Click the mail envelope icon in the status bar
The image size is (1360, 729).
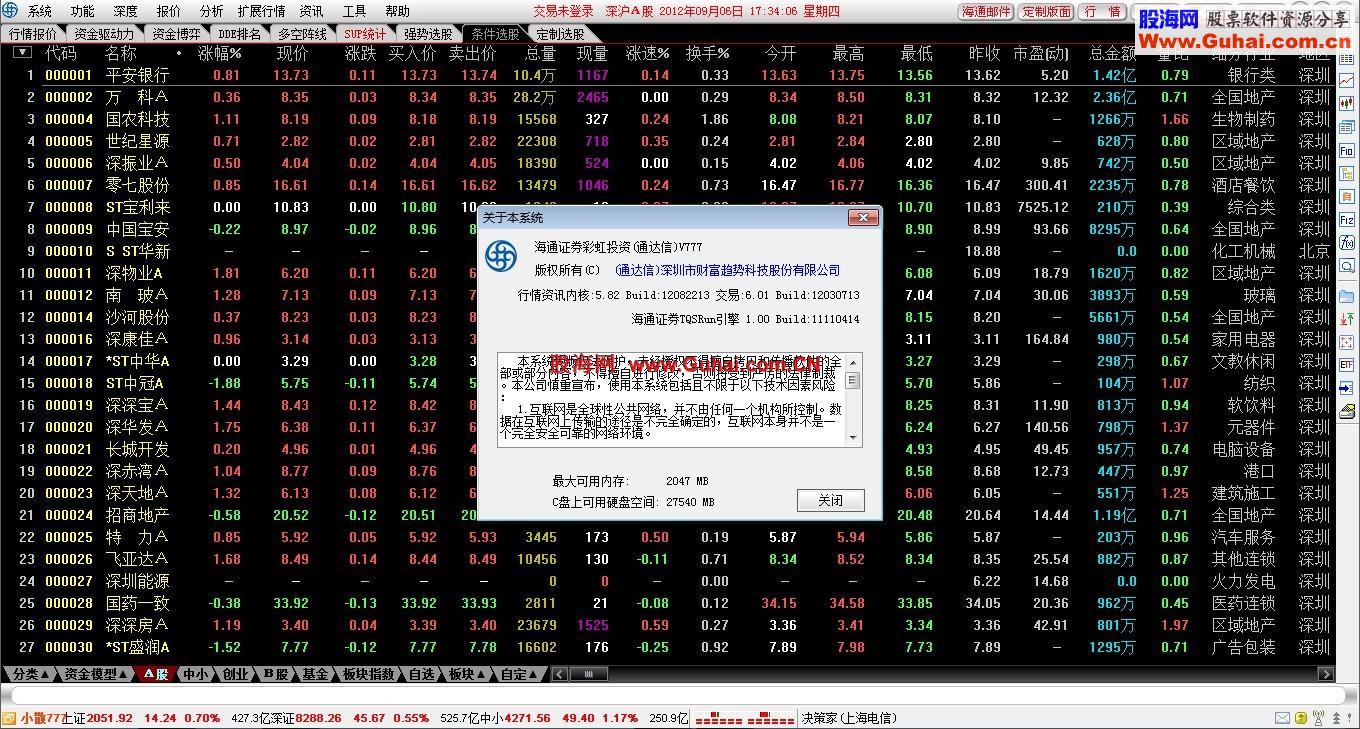[x=1281, y=718]
